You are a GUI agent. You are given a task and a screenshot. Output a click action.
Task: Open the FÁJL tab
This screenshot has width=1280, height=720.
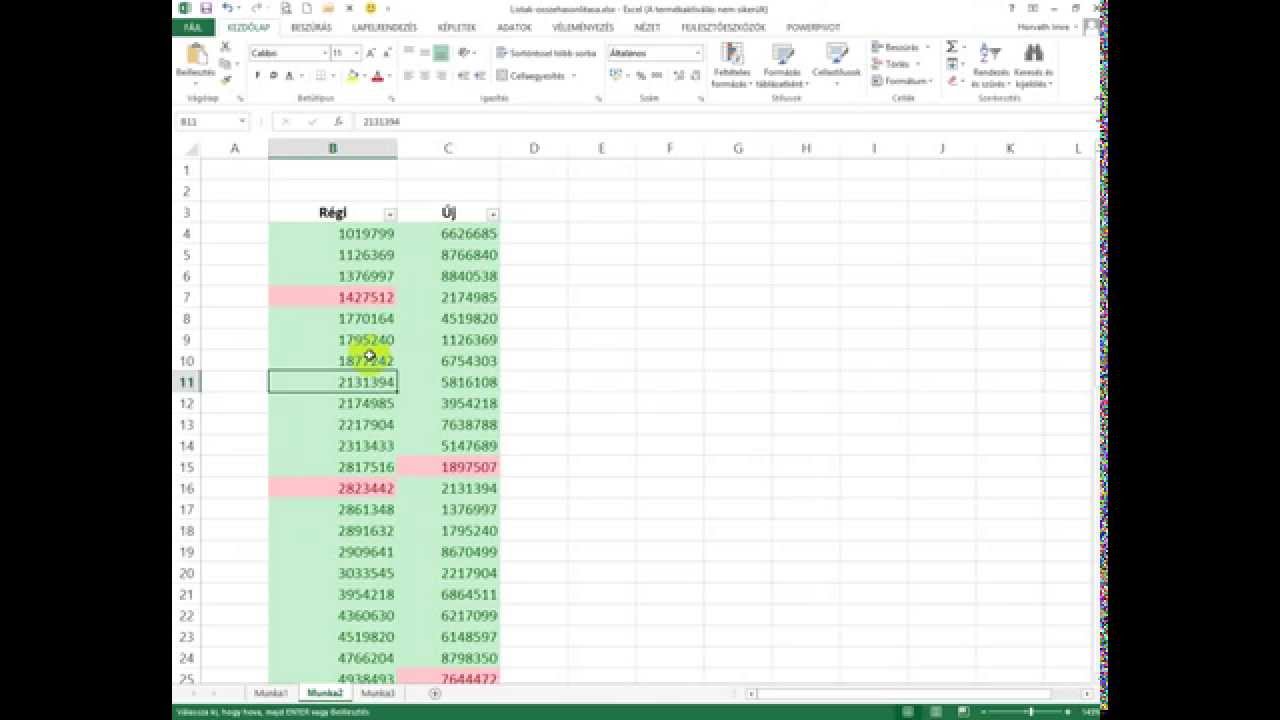click(193, 27)
